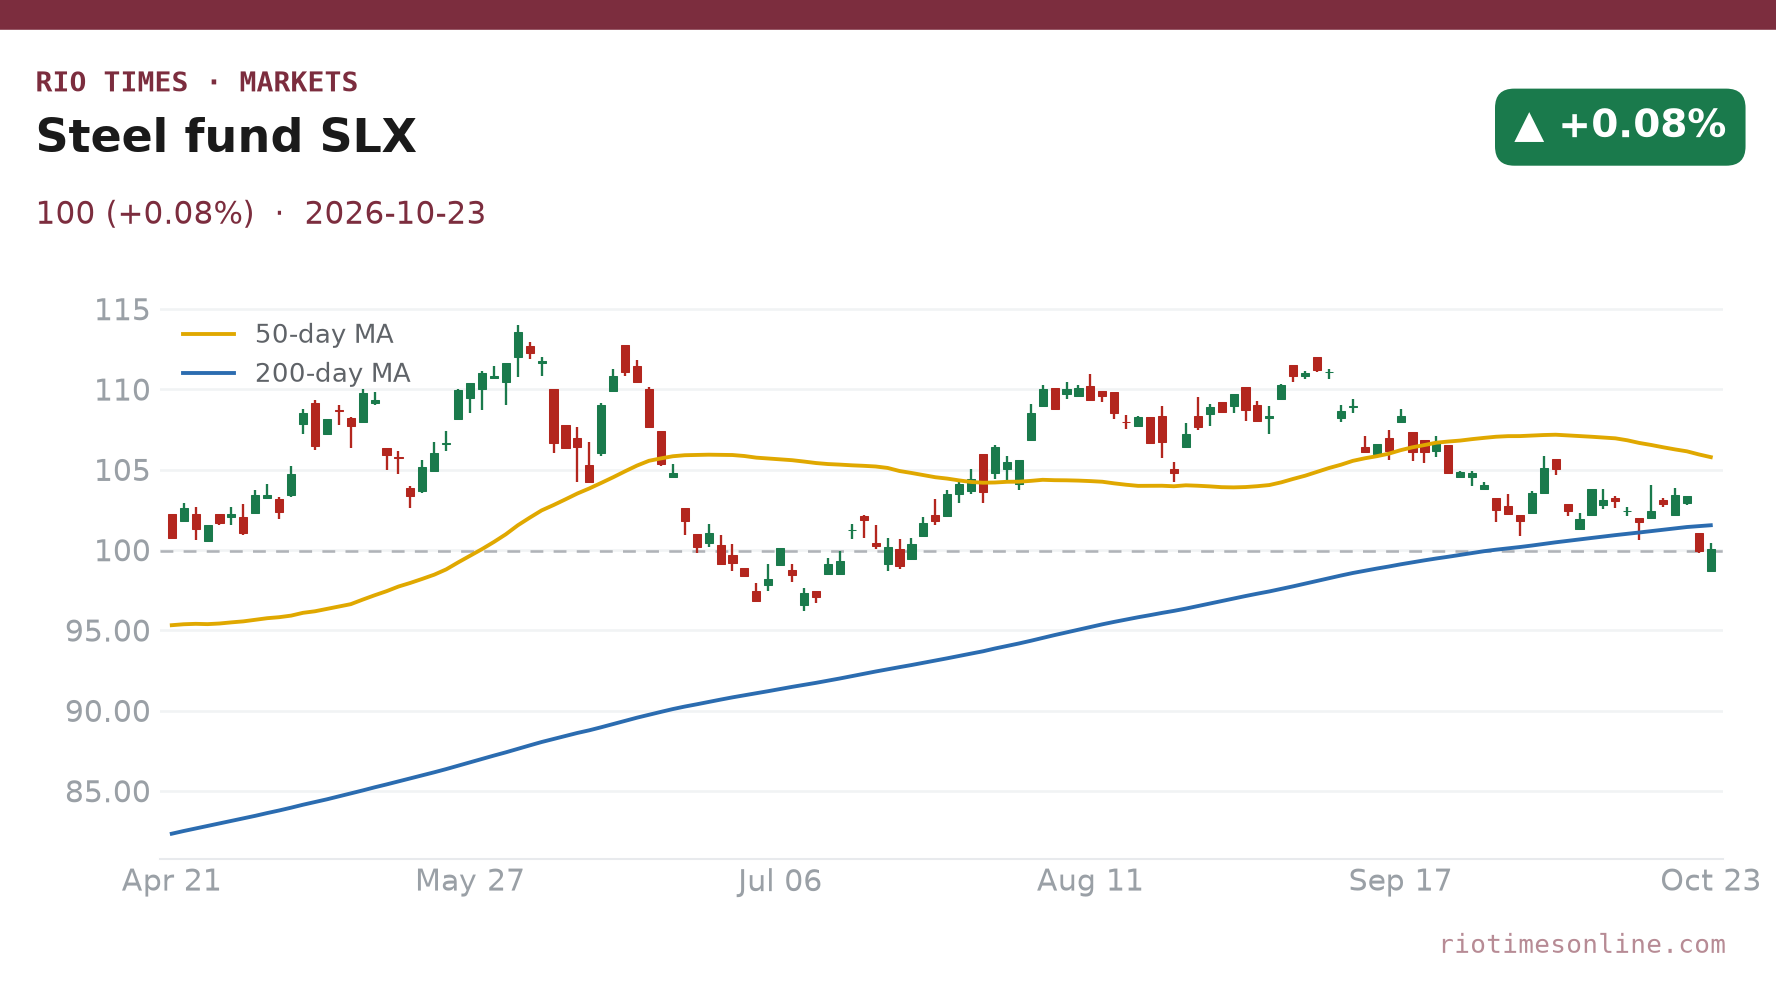Click the yellow 50-day MA legend line swatch
Viewport: 1776px width, 999px height.
click(x=208, y=334)
